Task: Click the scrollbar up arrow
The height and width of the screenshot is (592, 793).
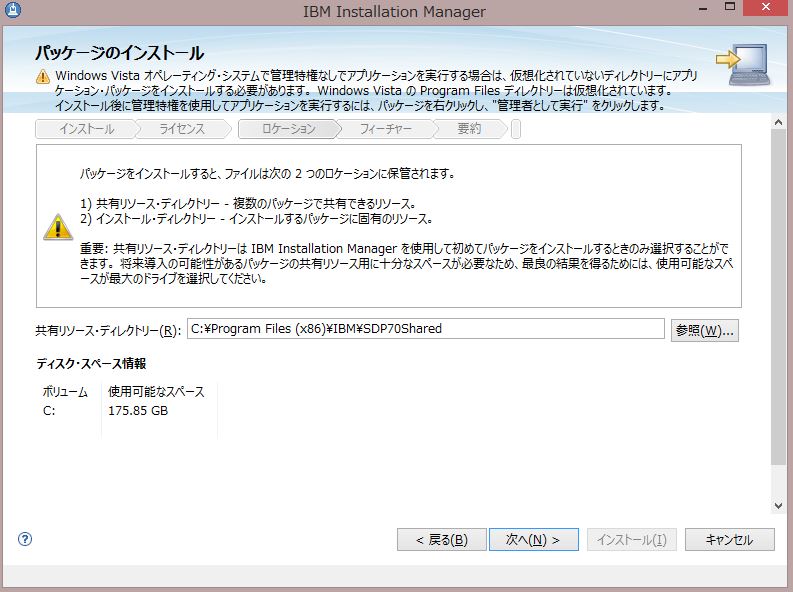Action: coord(778,122)
